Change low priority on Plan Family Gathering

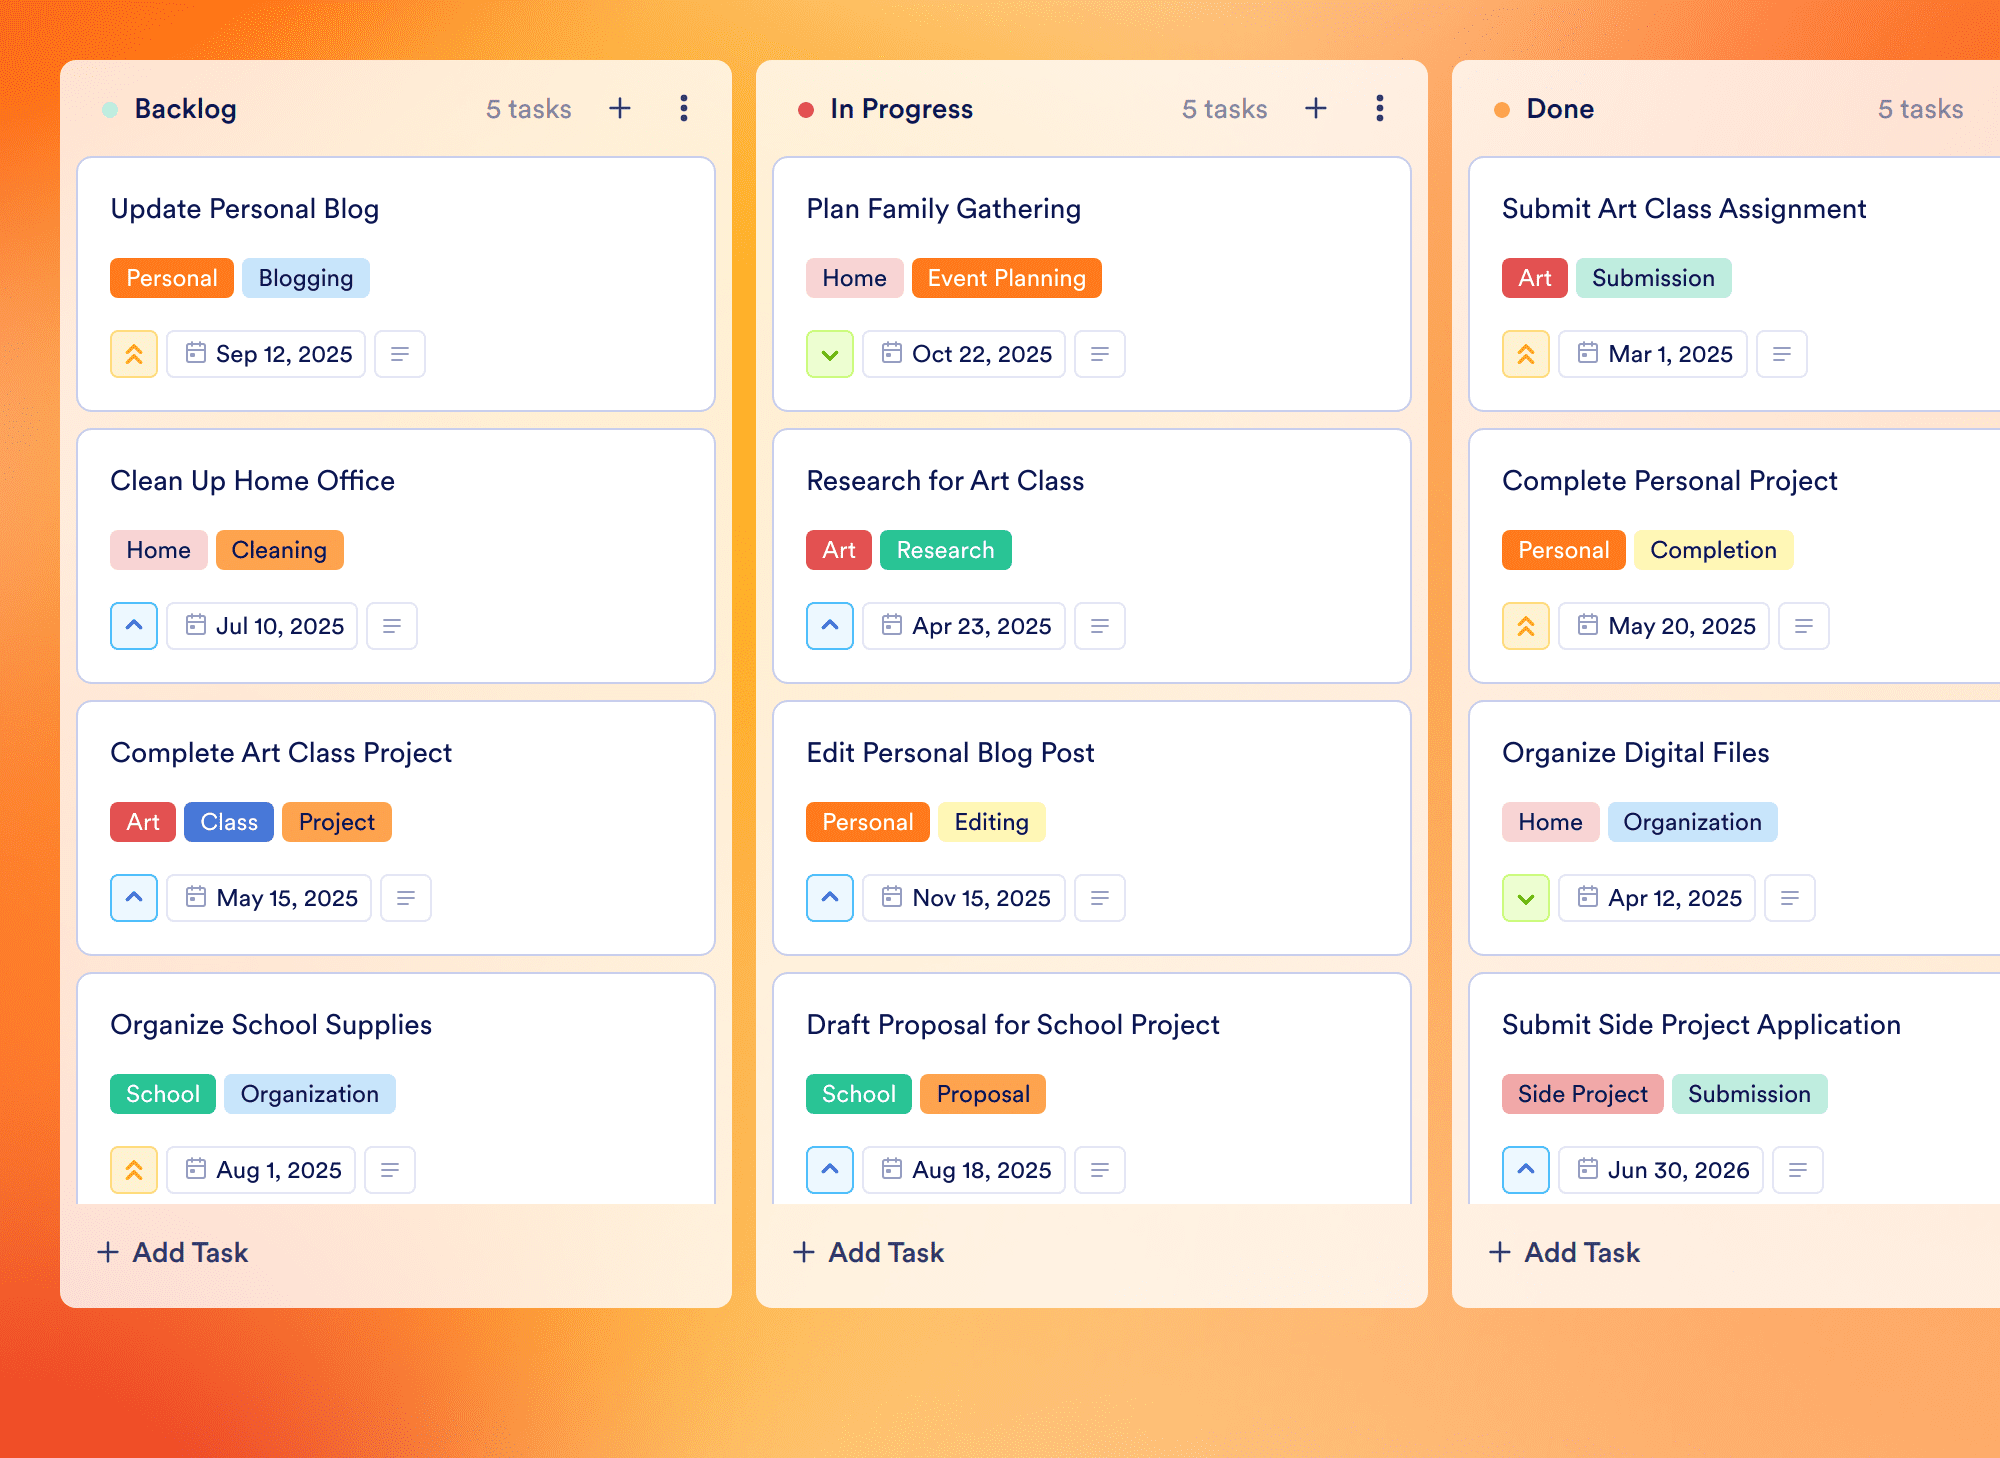click(x=830, y=354)
